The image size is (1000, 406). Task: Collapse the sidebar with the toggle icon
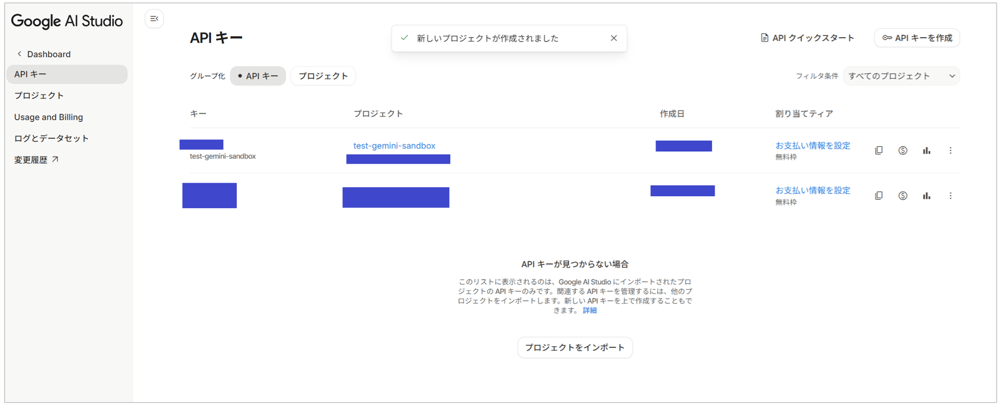point(154,19)
